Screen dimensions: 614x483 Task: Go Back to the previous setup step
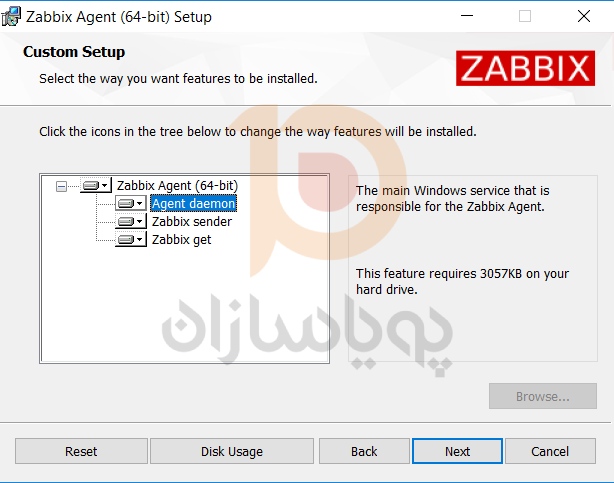pos(364,451)
